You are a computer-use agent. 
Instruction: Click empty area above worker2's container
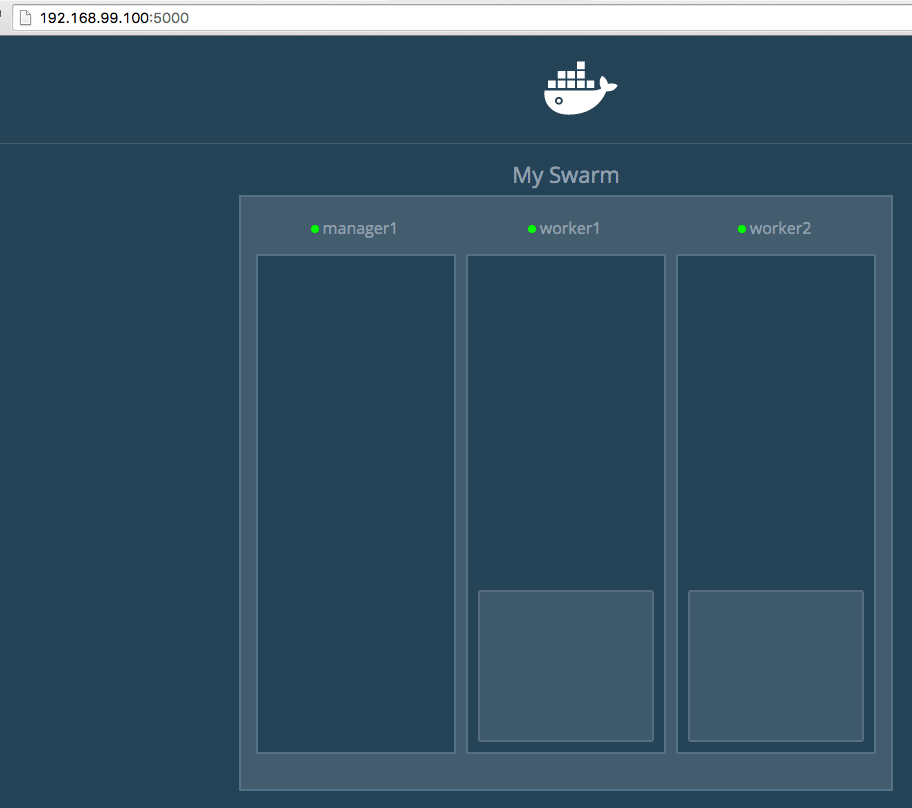tap(776, 420)
